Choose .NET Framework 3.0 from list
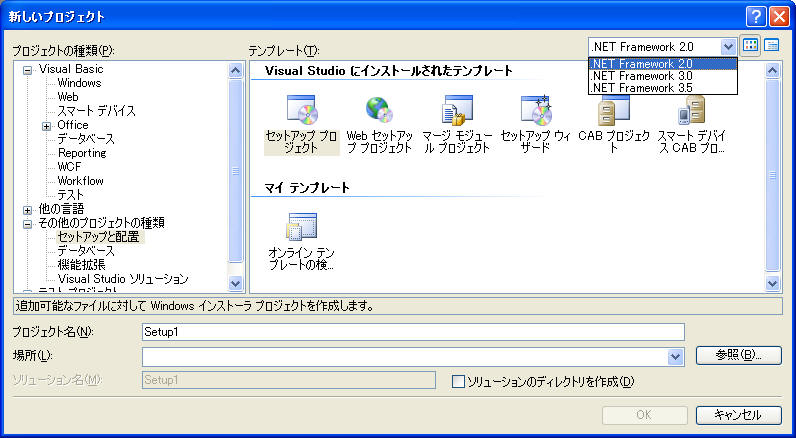The image size is (796, 438). 662,76
